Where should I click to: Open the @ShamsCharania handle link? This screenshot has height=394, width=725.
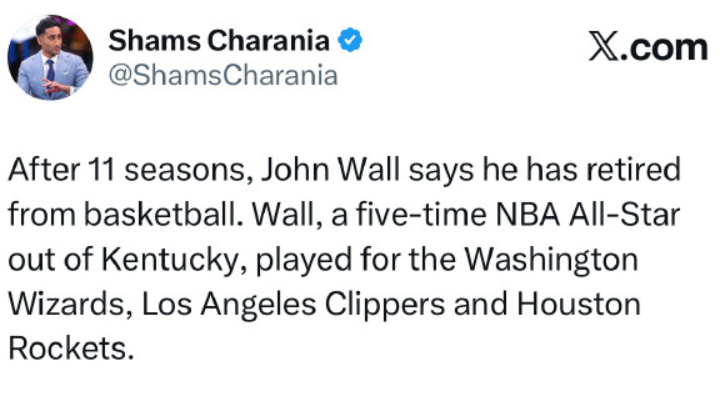(x=223, y=75)
